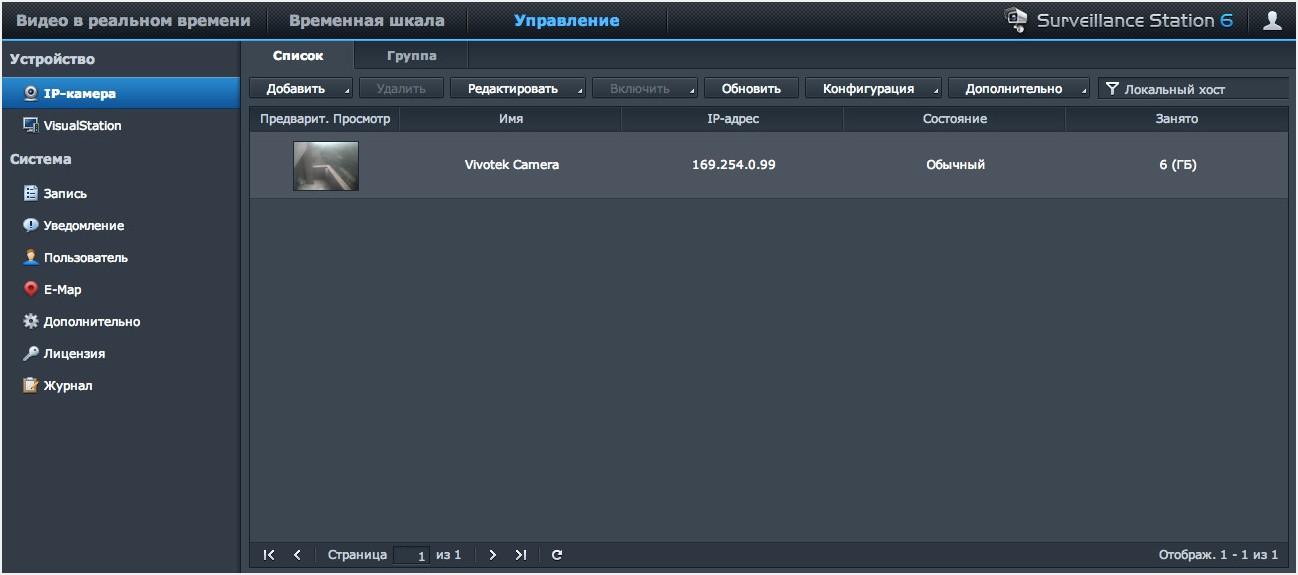Go to last page arrow
The image size is (1298, 575).
520,555
